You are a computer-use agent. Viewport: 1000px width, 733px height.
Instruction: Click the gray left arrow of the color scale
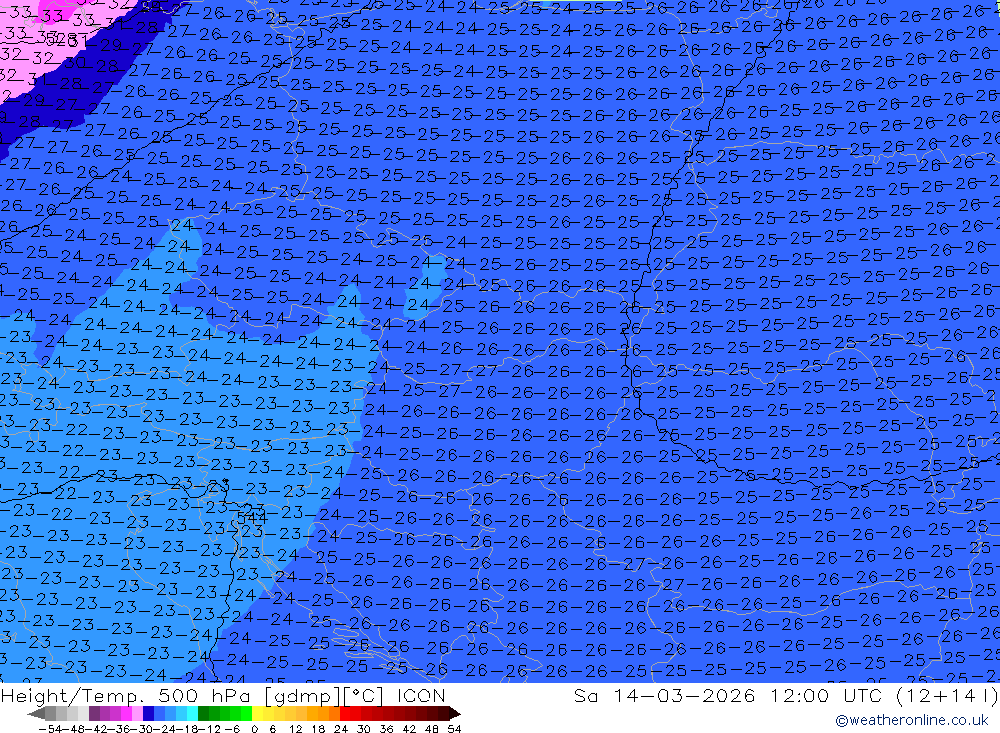[x=36, y=714]
